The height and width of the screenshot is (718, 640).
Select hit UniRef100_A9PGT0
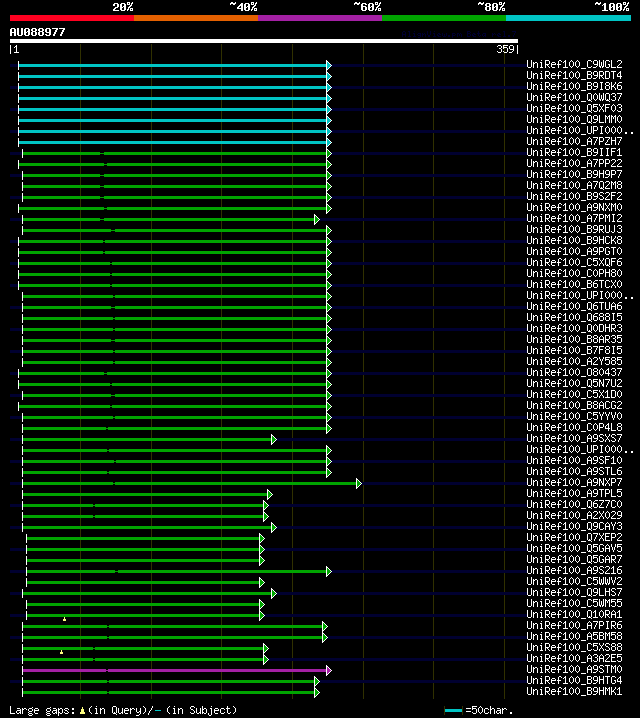click(574, 251)
